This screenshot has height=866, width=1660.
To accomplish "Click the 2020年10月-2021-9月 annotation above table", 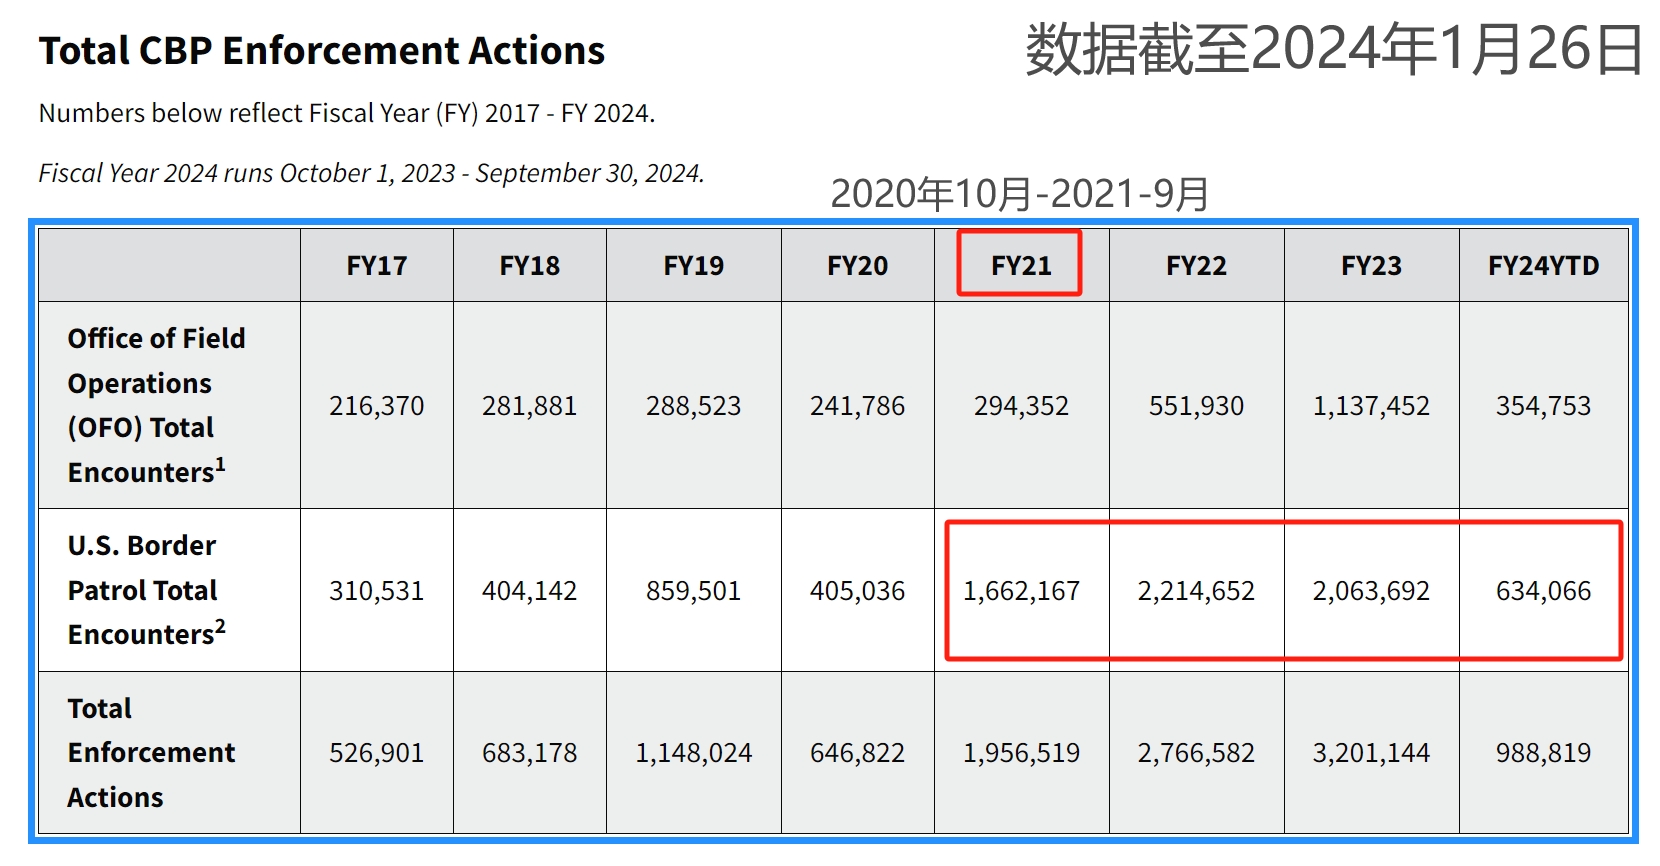I will coord(1020,194).
